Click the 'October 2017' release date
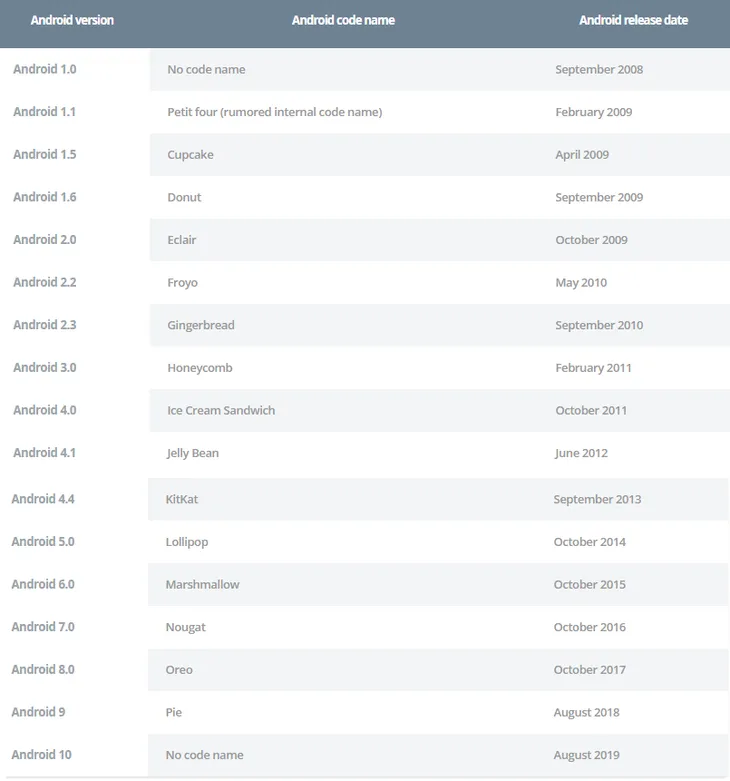The width and height of the screenshot is (730, 781). click(x=590, y=670)
